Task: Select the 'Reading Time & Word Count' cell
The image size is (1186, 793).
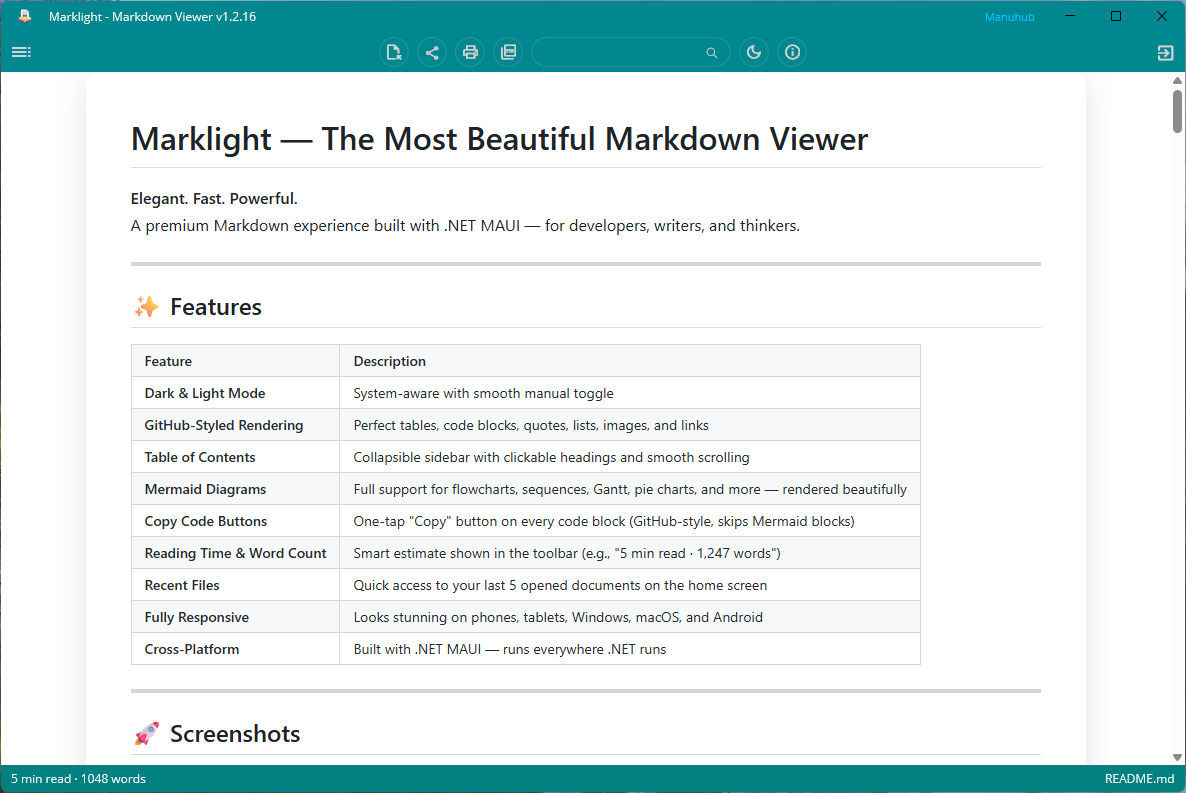Action: 235,553
